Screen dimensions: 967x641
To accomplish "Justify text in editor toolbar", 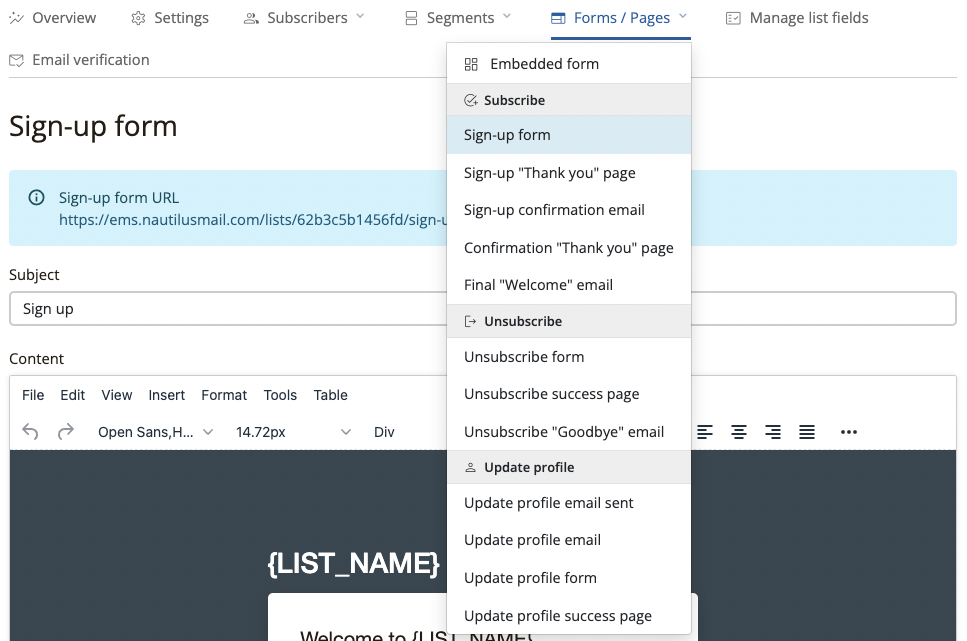I will click(807, 432).
